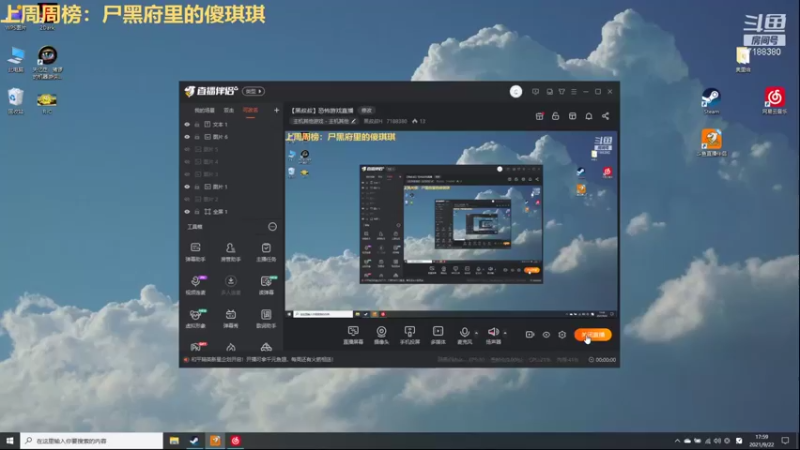Add a 摄像头 camera source
This screenshot has height=450, width=800.
point(381,335)
